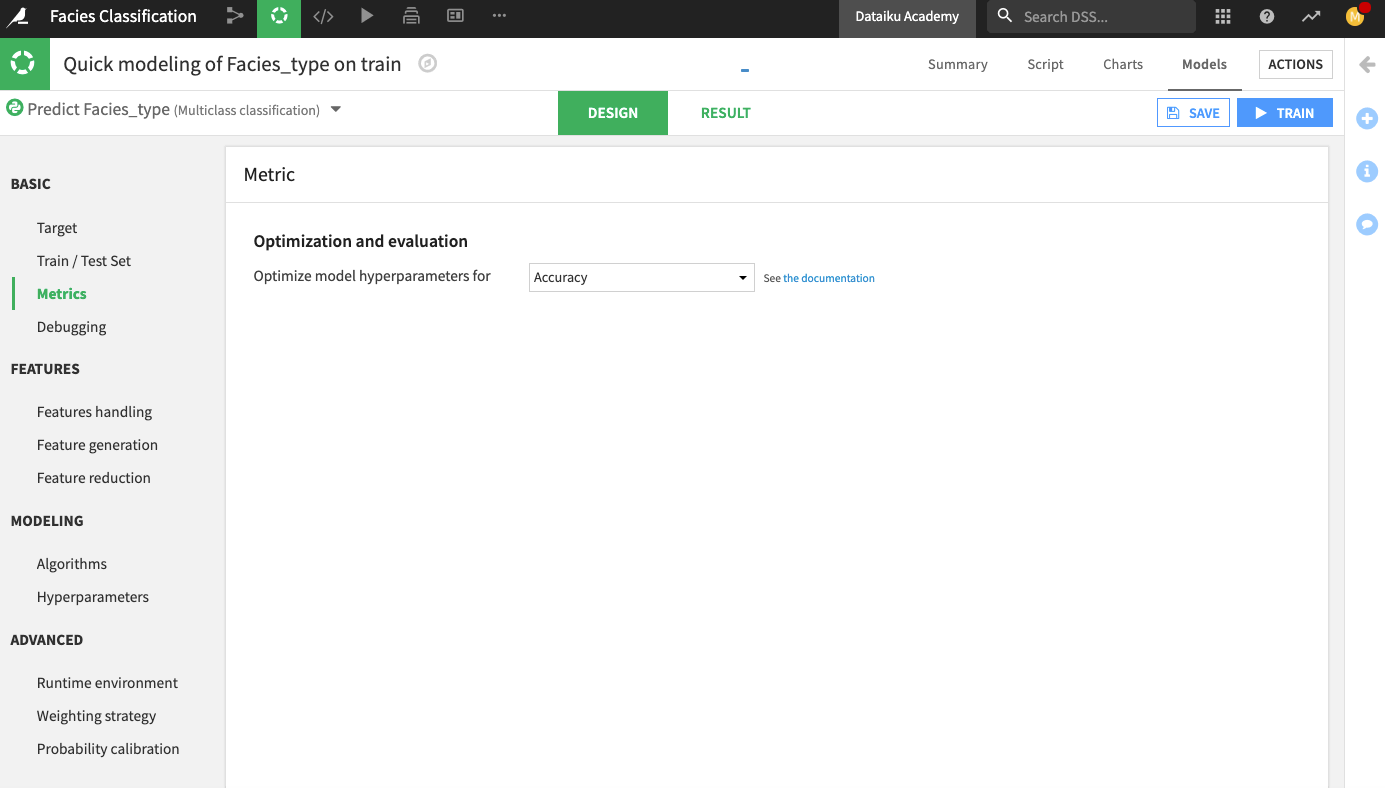1385x788 pixels.
Task: Click the green Lab icon in the navbar
Action: [279, 16]
